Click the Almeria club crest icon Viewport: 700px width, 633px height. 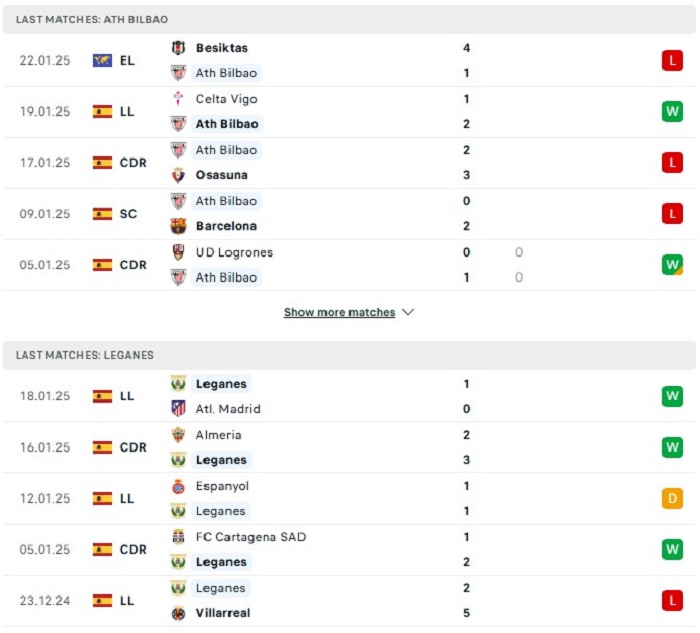click(178, 435)
